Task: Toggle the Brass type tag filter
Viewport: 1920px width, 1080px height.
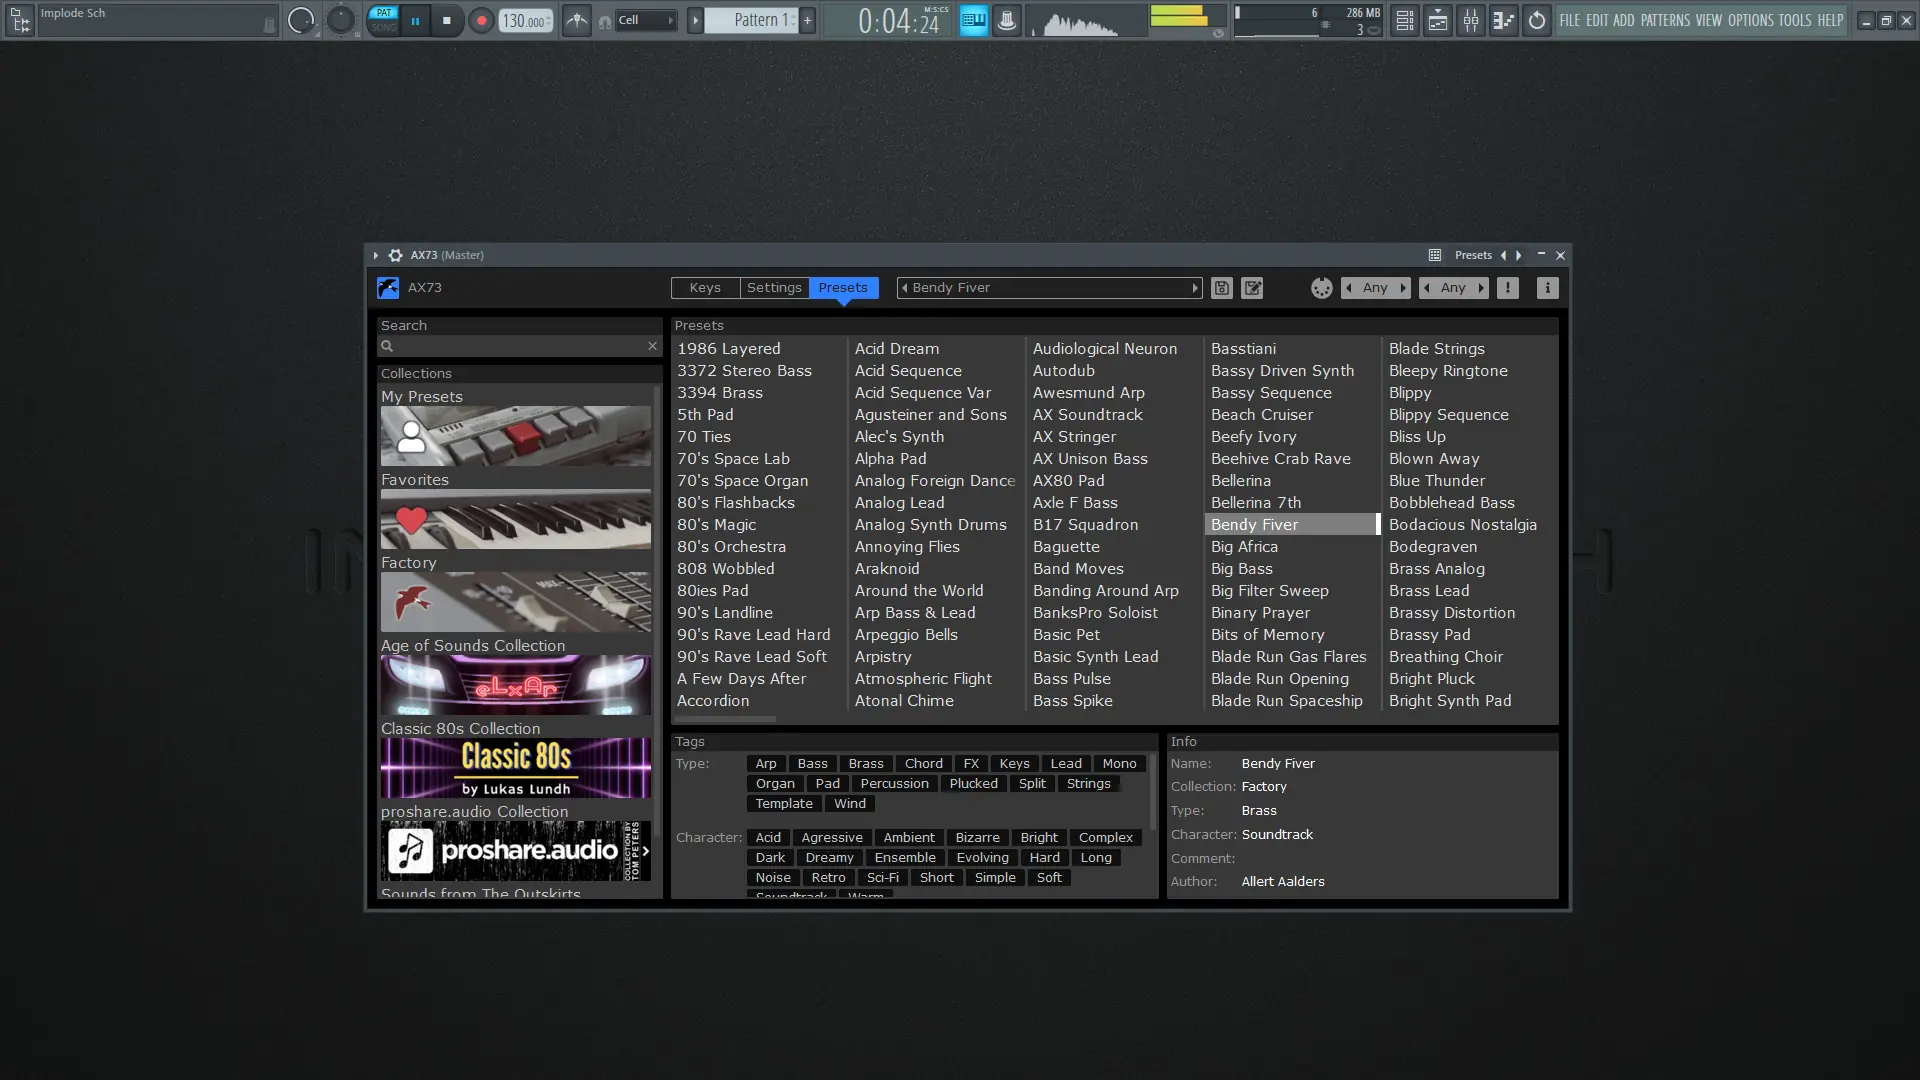Action: (x=865, y=763)
